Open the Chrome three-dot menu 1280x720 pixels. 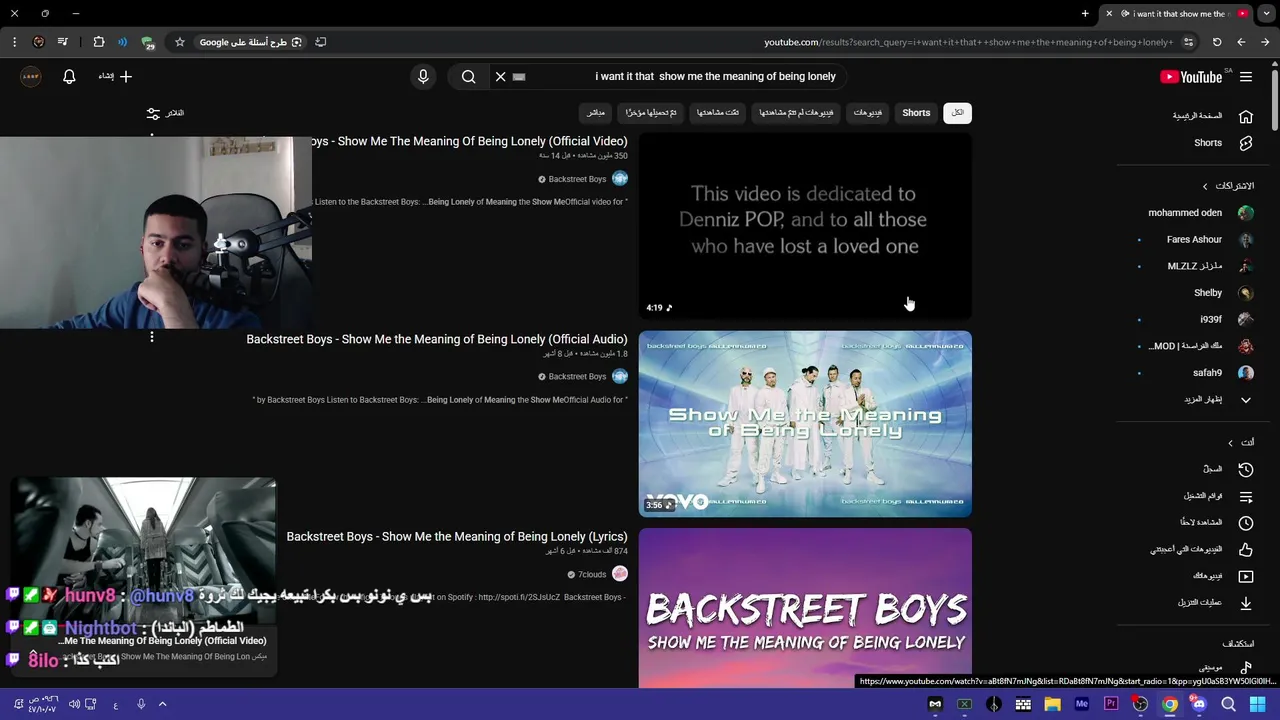(14, 42)
